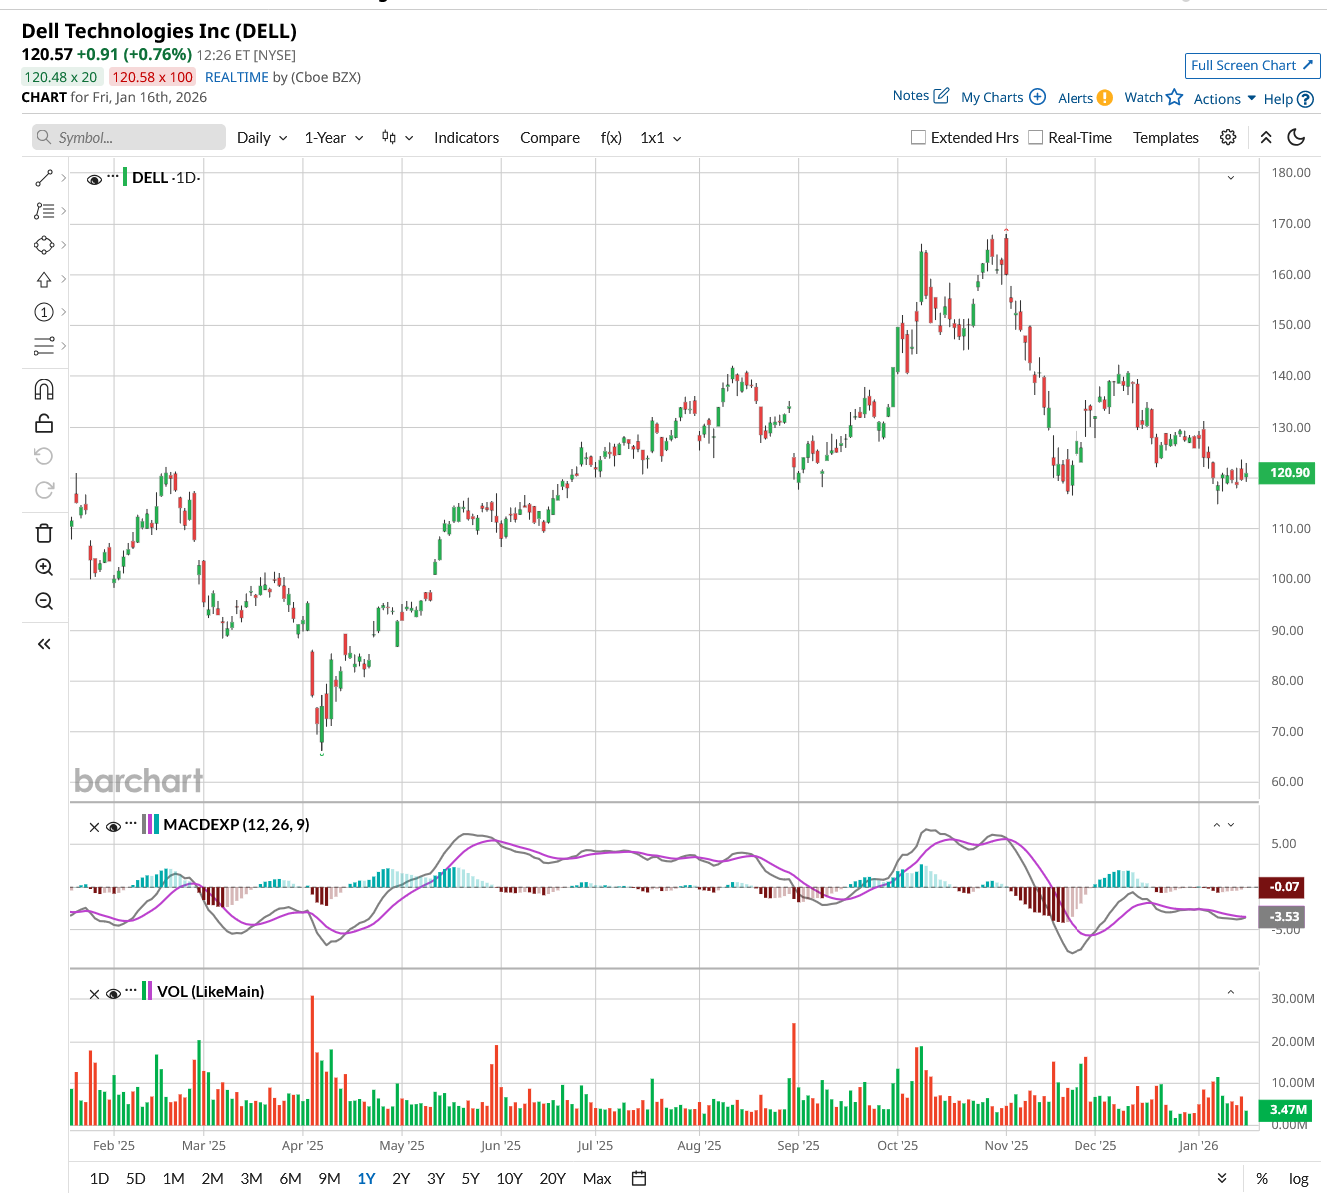The height and width of the screenshot is (1194, 1328).
Task: Click the zoom out magnifier icon
Action: (x=44, y=601)
